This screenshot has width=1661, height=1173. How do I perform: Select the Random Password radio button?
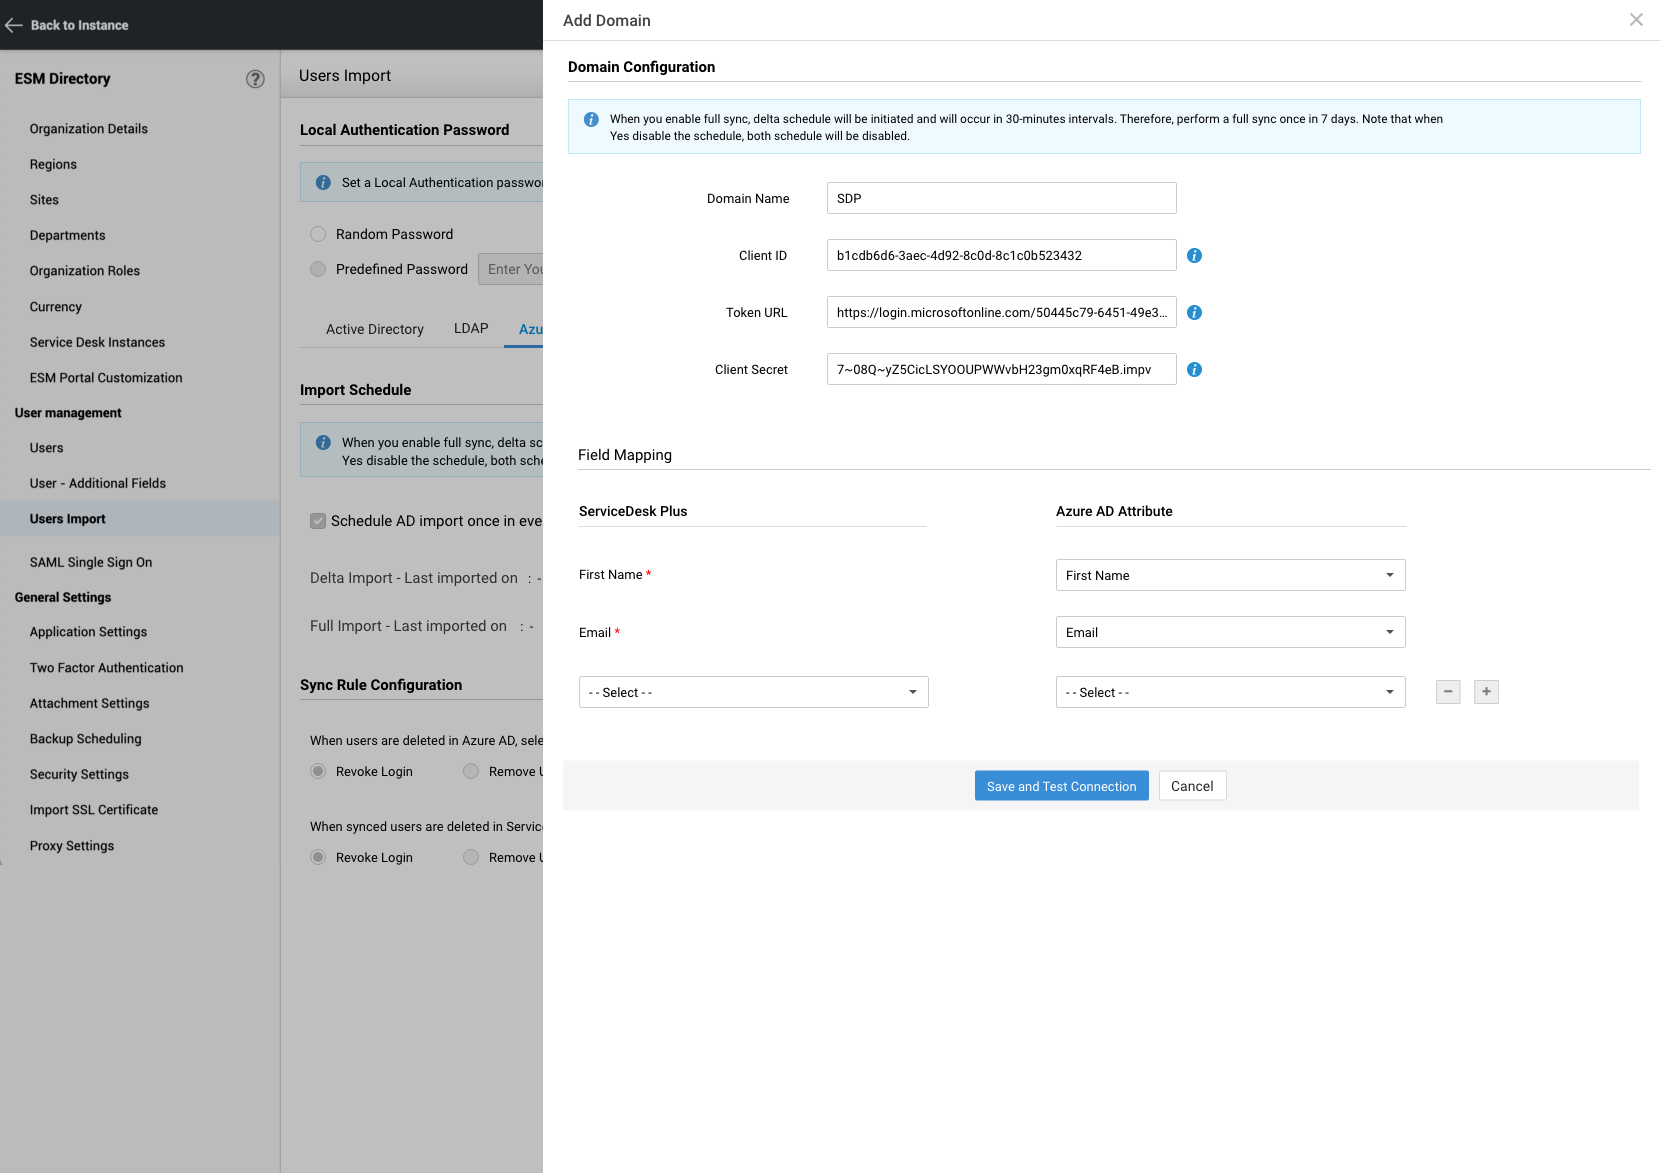click(x=318, y=234)
